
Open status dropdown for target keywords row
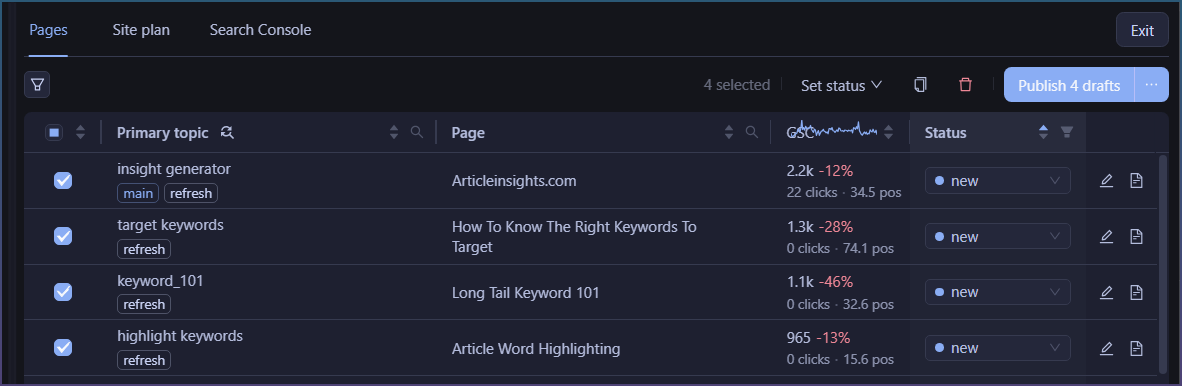[997, 237]
